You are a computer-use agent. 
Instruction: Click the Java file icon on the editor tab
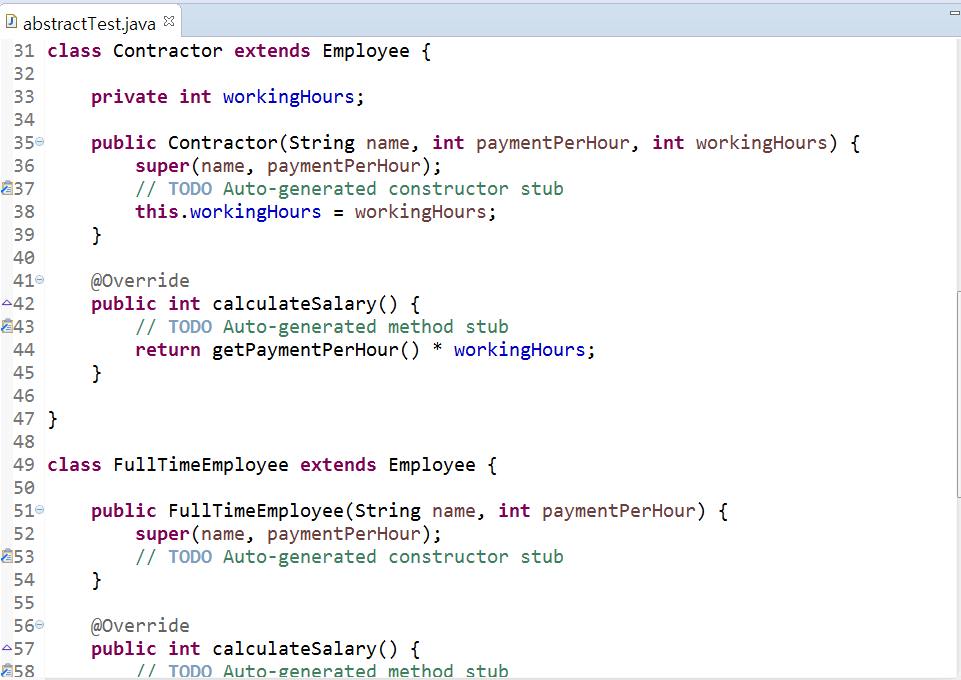coord(10,22)
